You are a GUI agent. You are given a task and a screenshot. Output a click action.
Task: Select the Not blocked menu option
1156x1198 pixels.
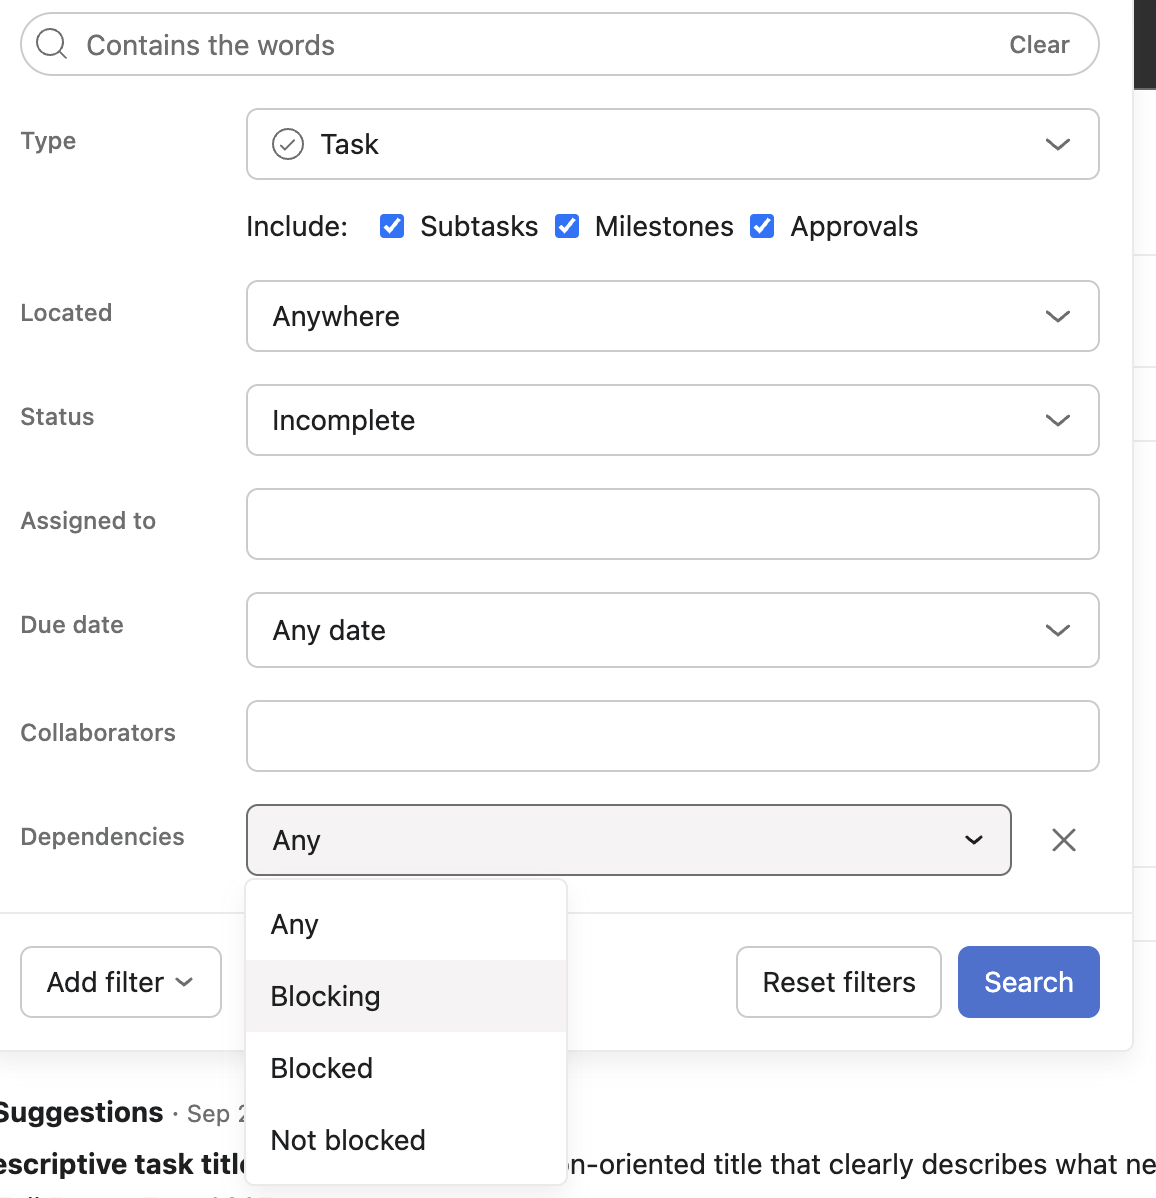348,1140
